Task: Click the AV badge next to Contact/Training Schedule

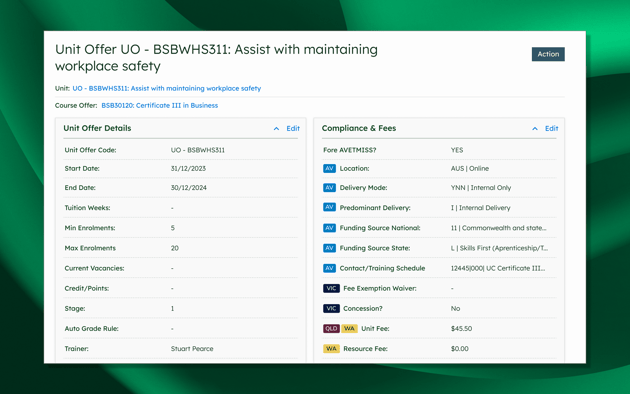Action: click(x=329, y=268)
